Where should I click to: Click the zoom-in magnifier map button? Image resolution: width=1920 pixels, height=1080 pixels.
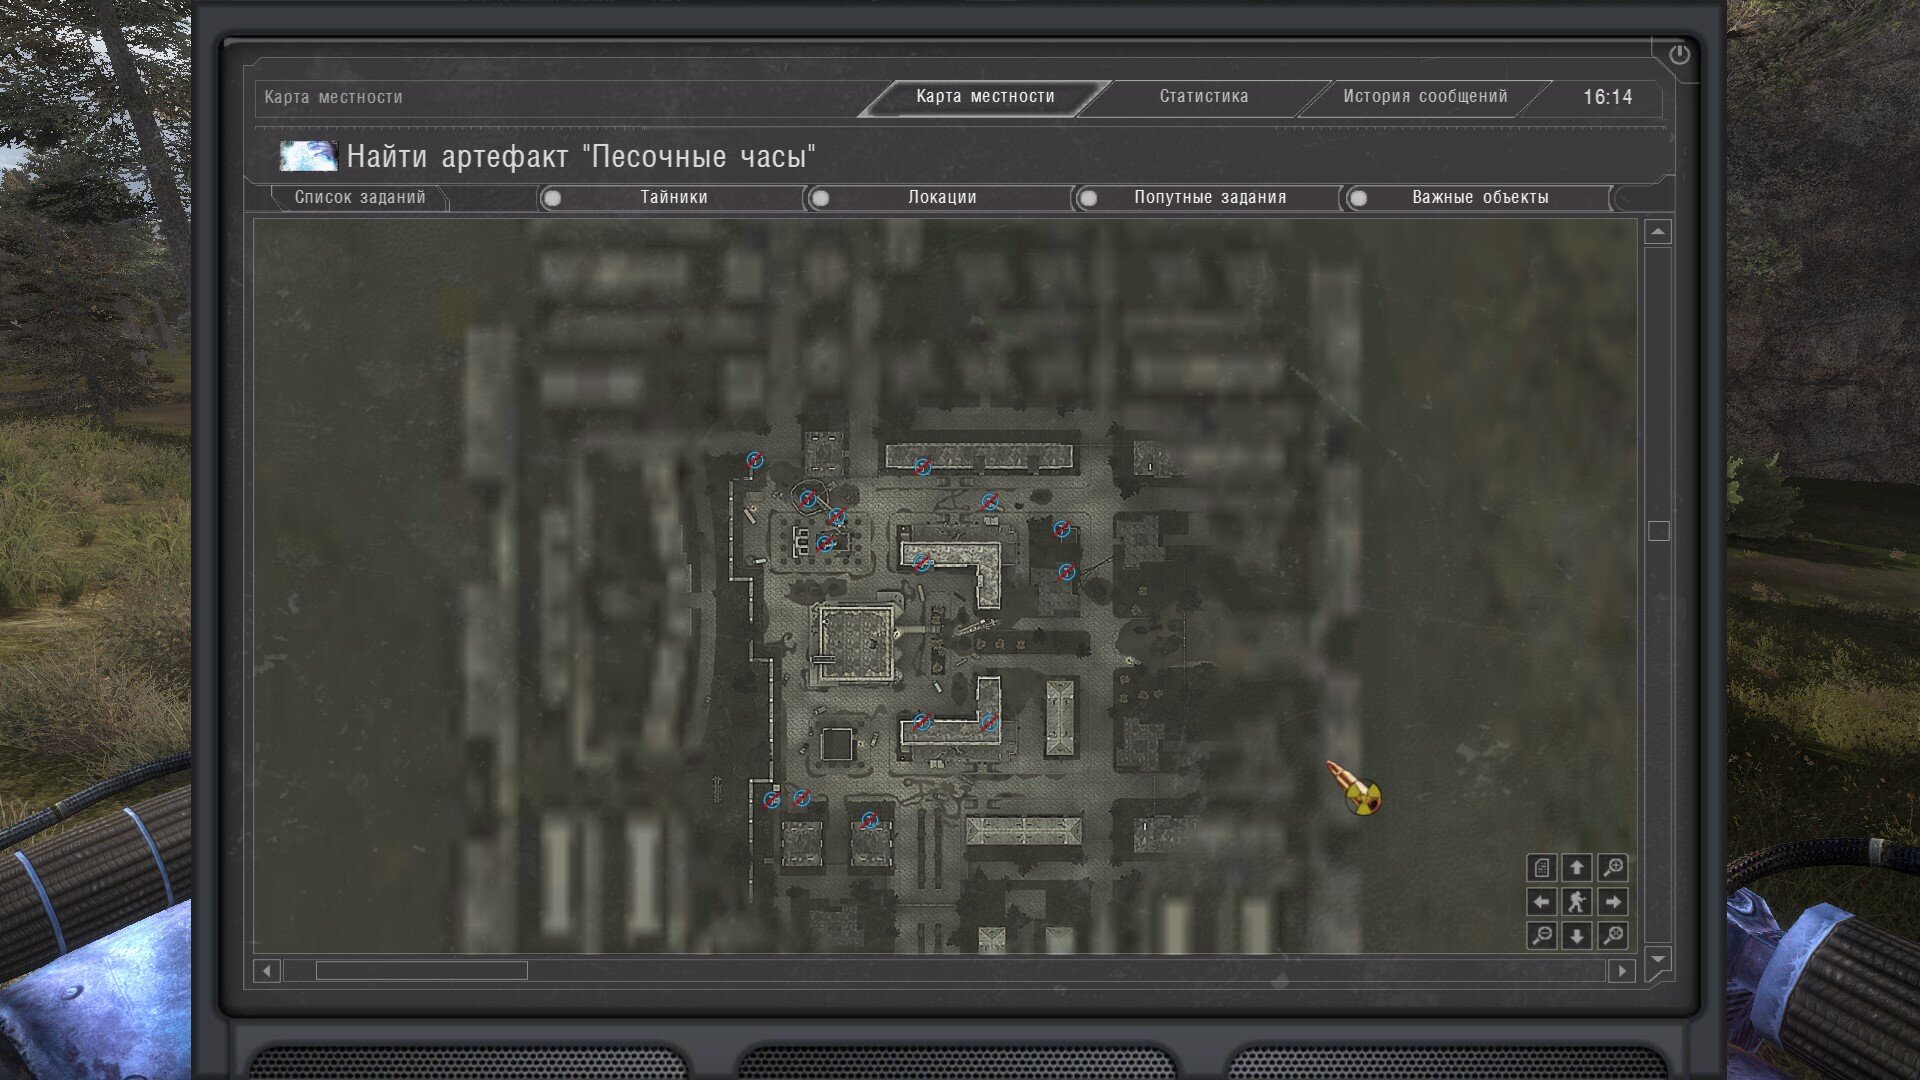tap(1612, 867)
